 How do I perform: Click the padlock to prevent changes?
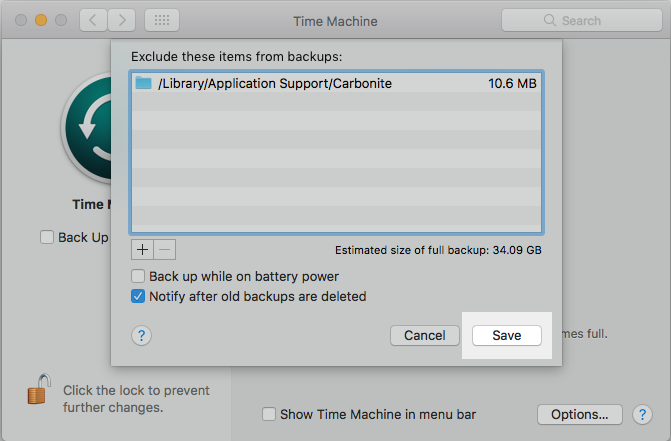[x=39, y=391]
